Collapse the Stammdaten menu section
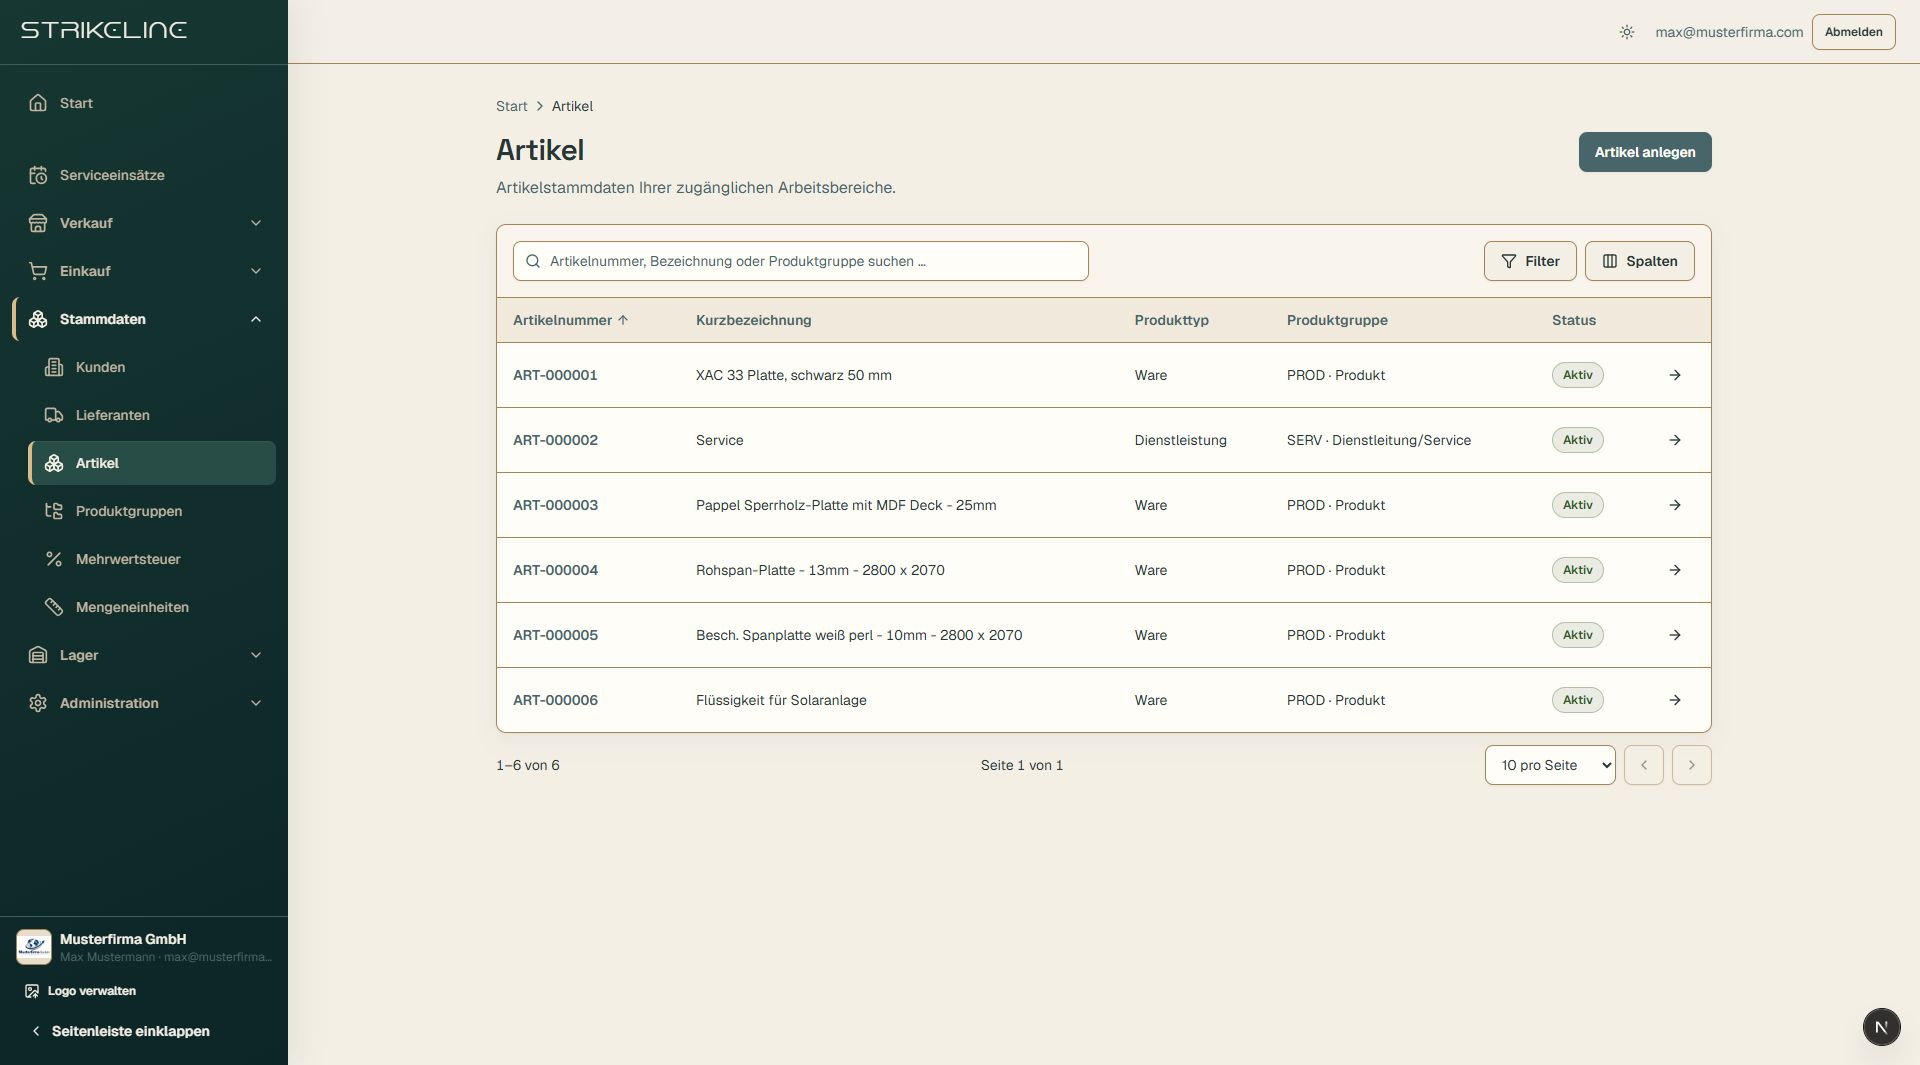The image size is (1920, 1065). click(144, 319)
